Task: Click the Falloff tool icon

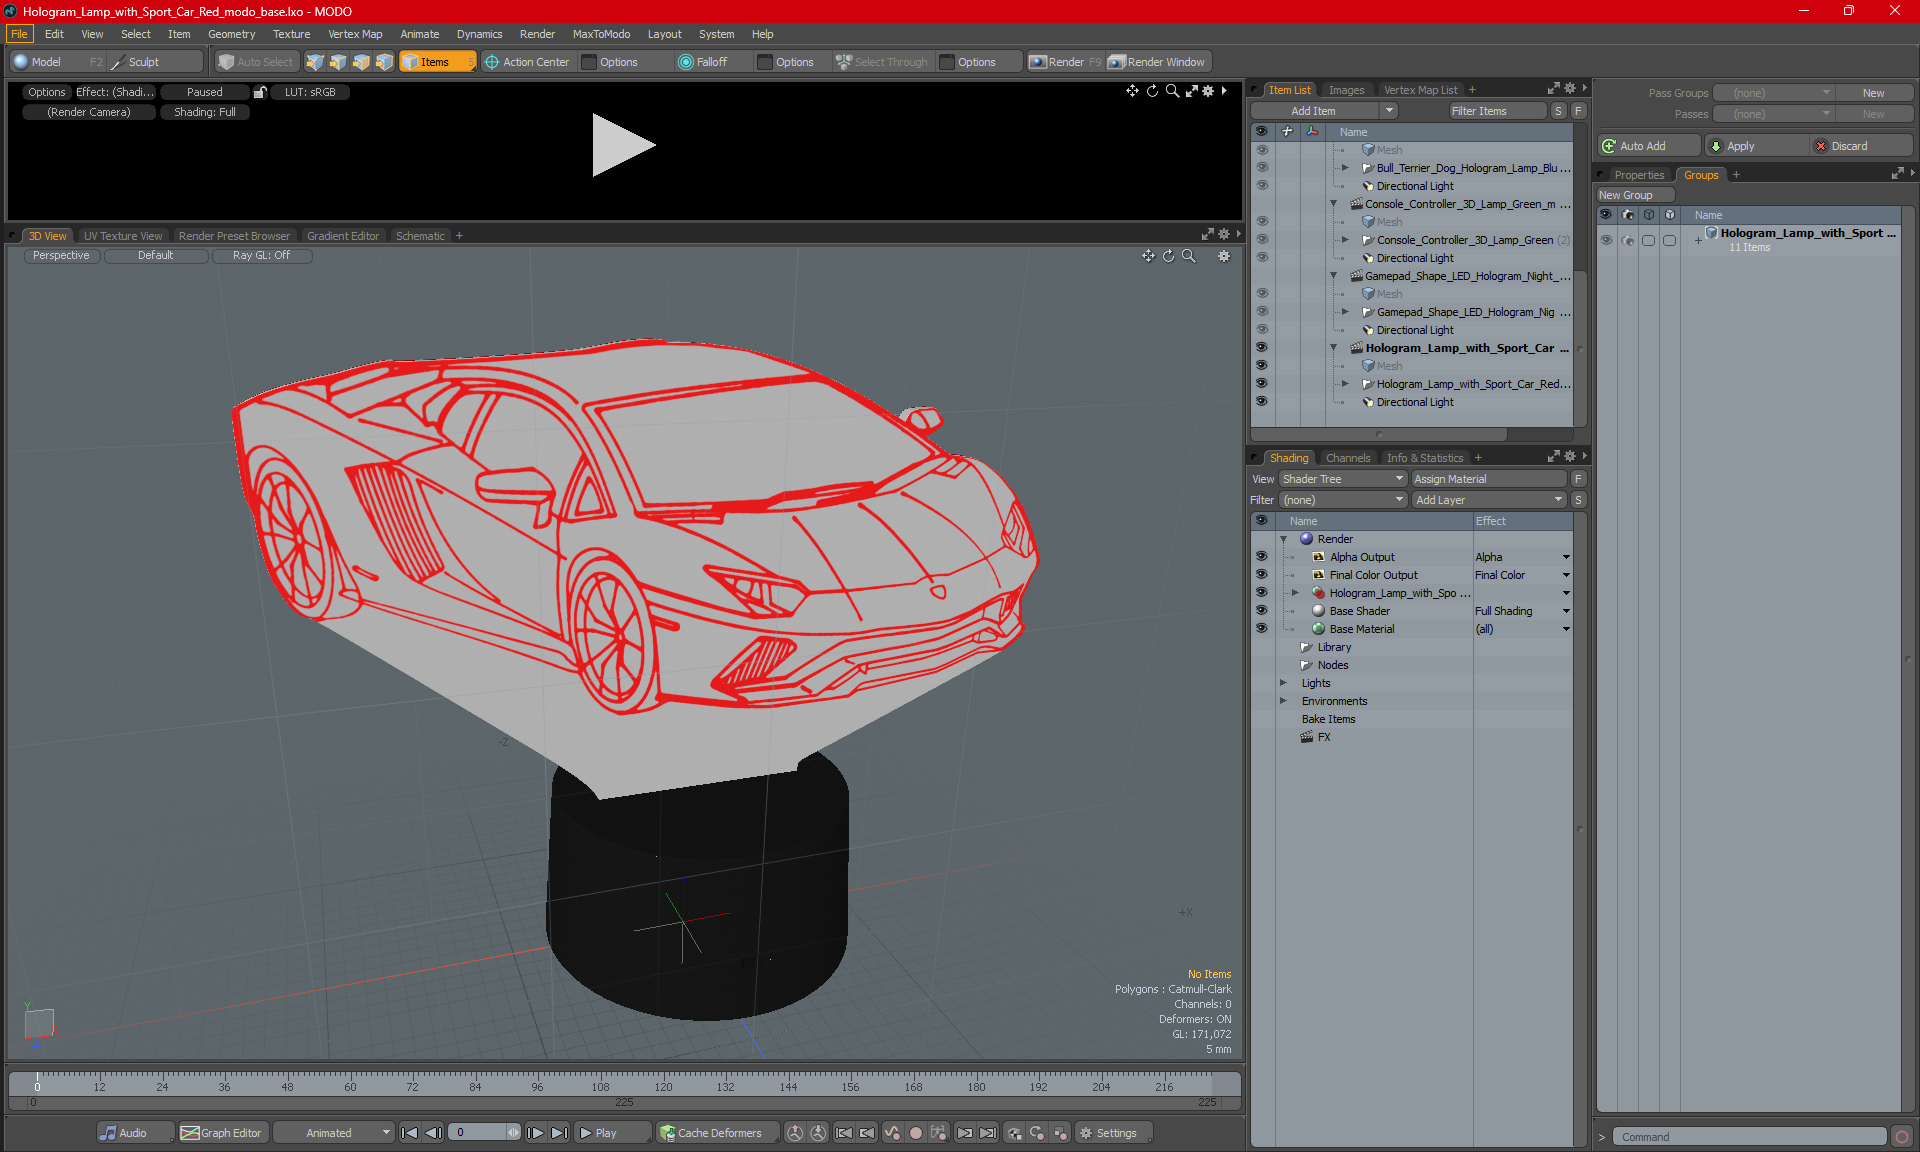Action: 685,62
